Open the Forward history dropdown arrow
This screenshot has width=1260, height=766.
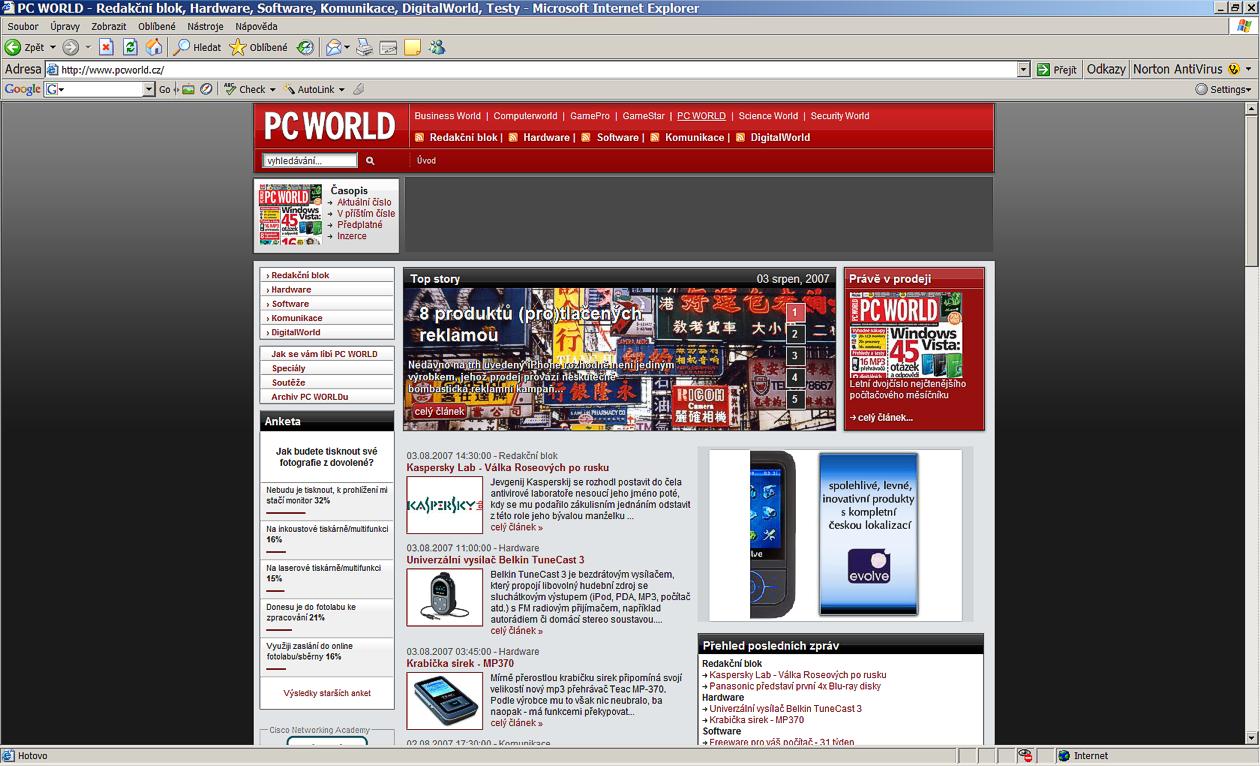tap(88, 47)
